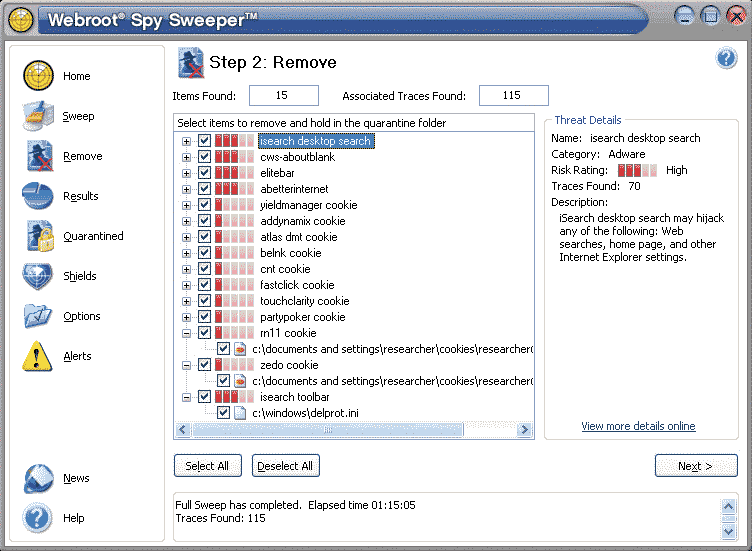Click Items Found field showing 15
Screen dimensions: 752x551
pos(284,95)
